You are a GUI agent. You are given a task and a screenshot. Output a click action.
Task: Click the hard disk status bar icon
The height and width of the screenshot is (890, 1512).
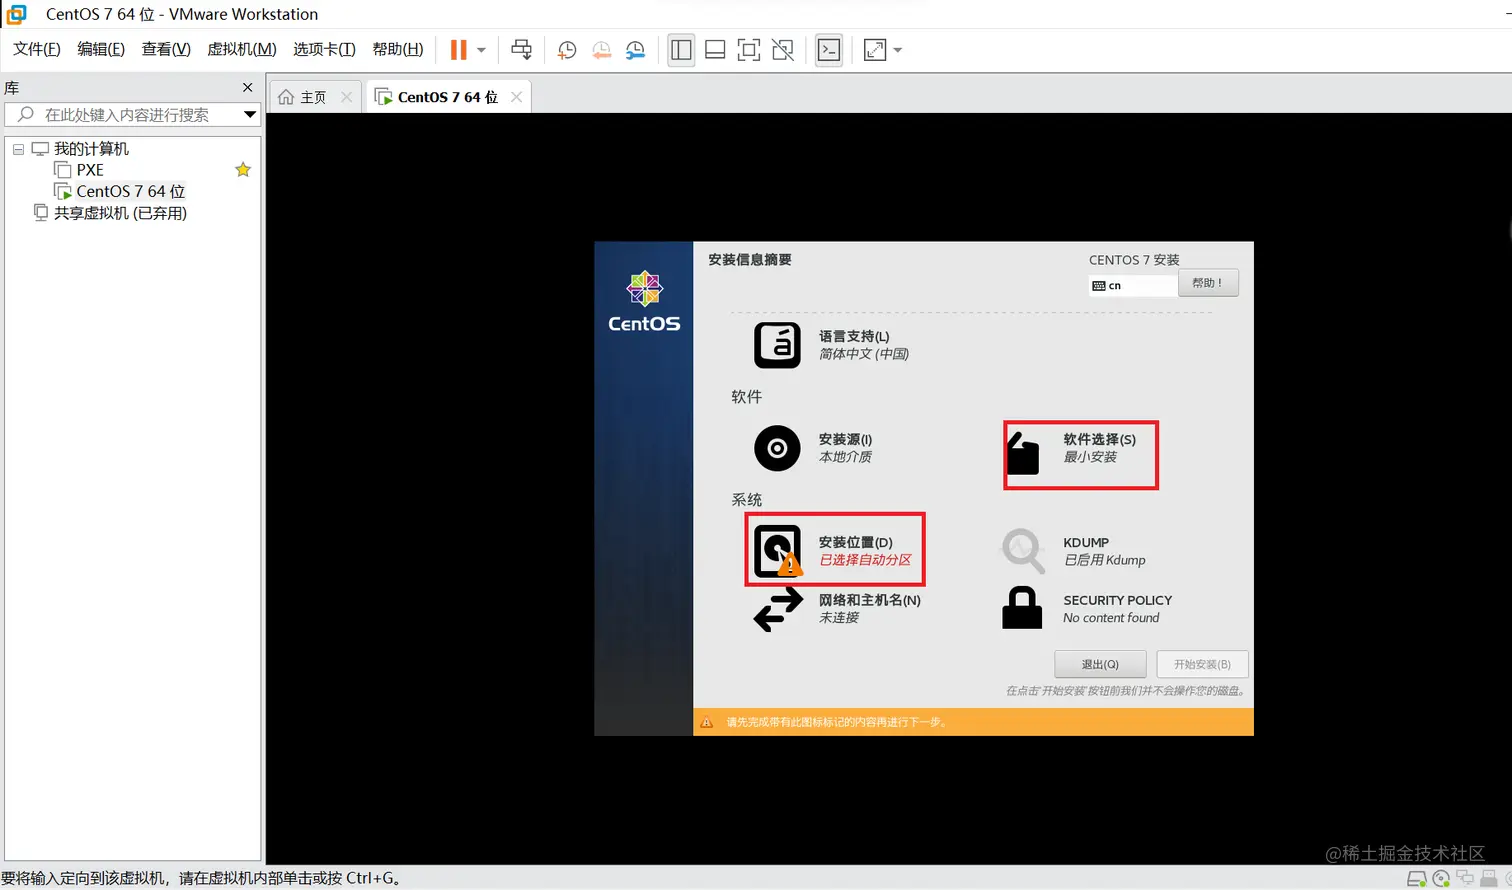pos(1417,879)
